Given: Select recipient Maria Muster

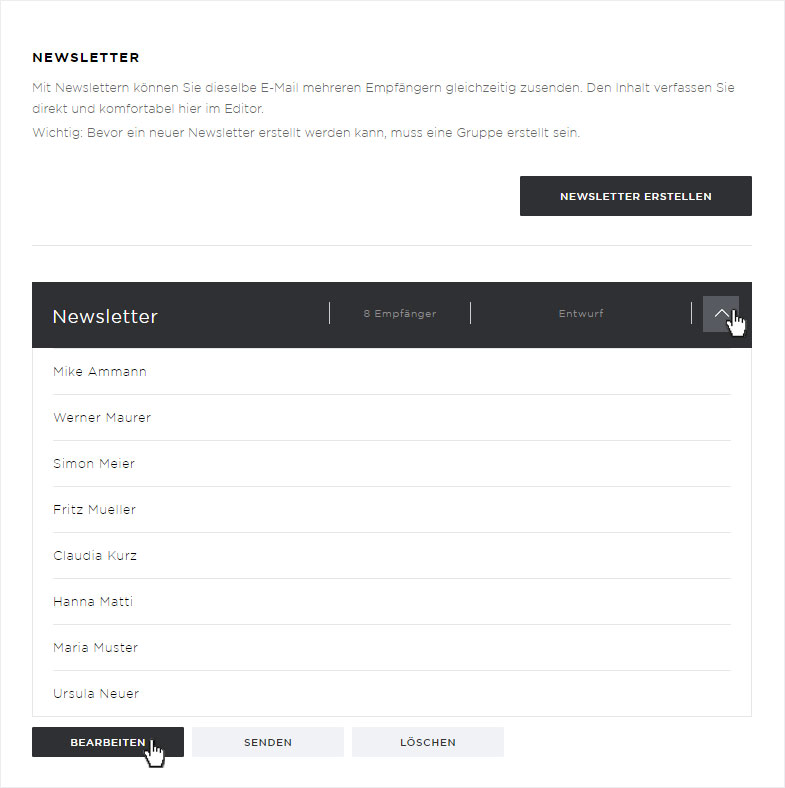Looking at the screenshot, I should pyautogui.click(x=392, y=647).
